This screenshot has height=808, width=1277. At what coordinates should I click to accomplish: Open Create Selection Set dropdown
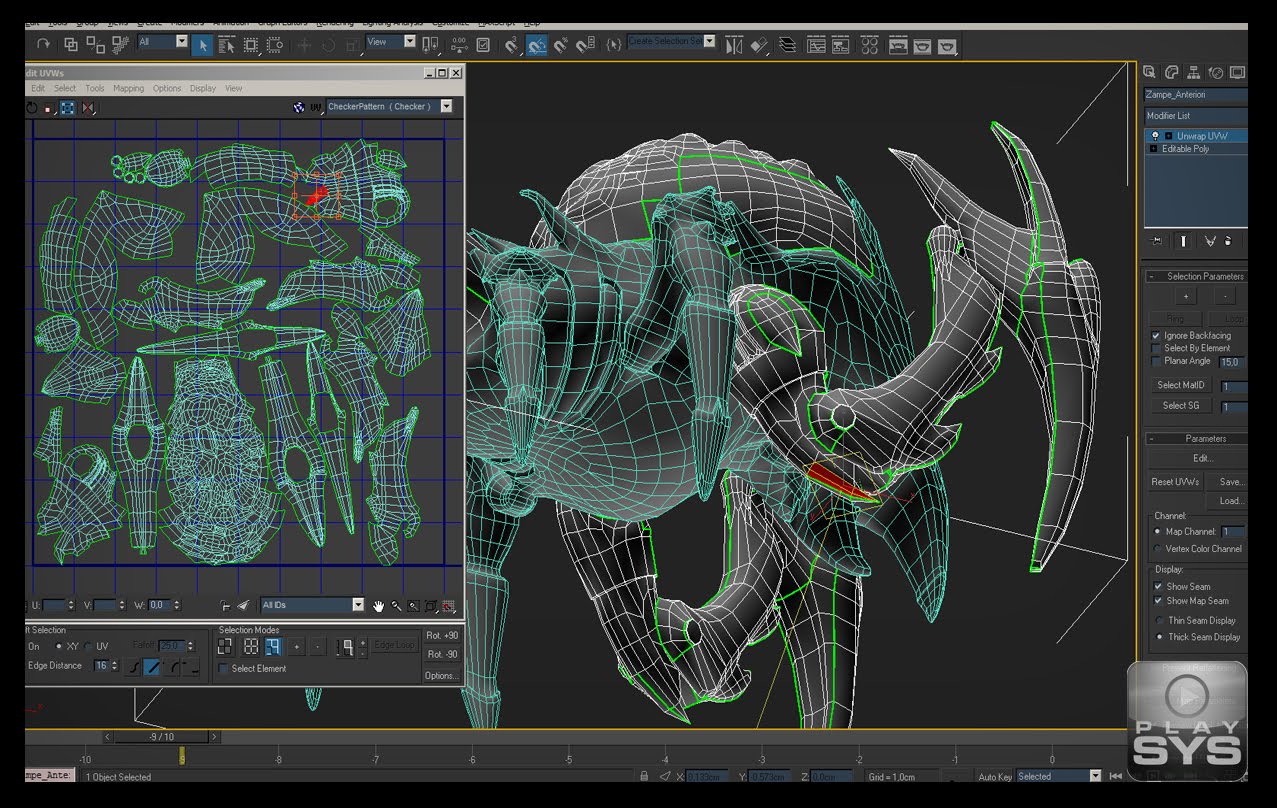pyautogui.click(x=709, y=42)
